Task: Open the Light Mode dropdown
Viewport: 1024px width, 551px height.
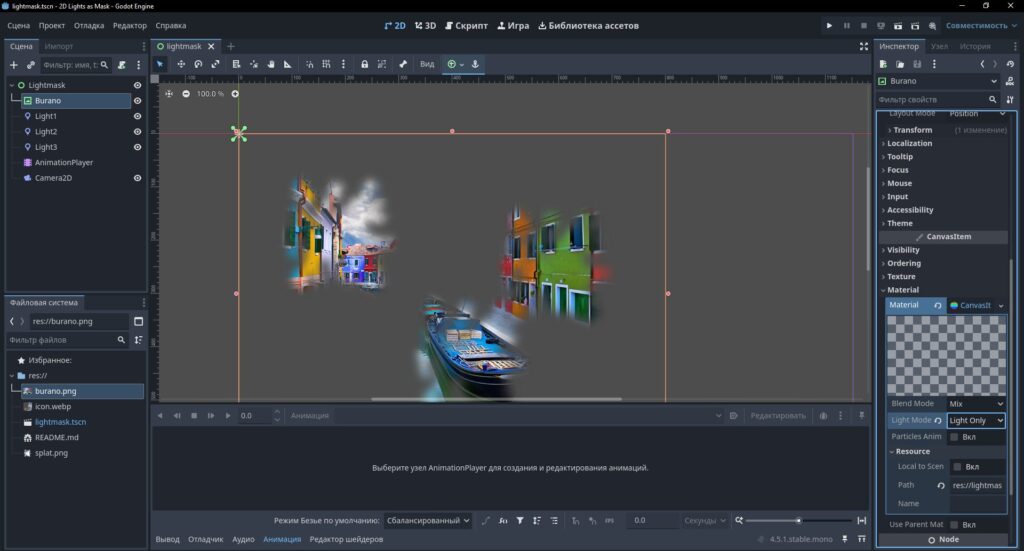Action: (976, 420)
